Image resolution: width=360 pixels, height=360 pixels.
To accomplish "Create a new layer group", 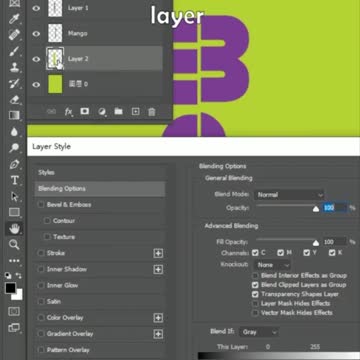I will pyautogui.click(x=118, y=111).
